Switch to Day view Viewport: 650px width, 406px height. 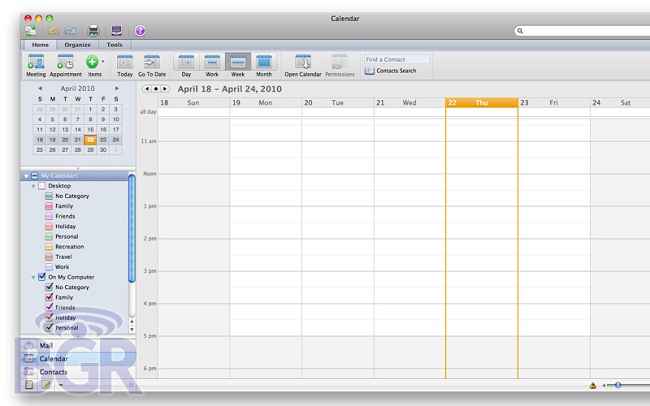186,66
